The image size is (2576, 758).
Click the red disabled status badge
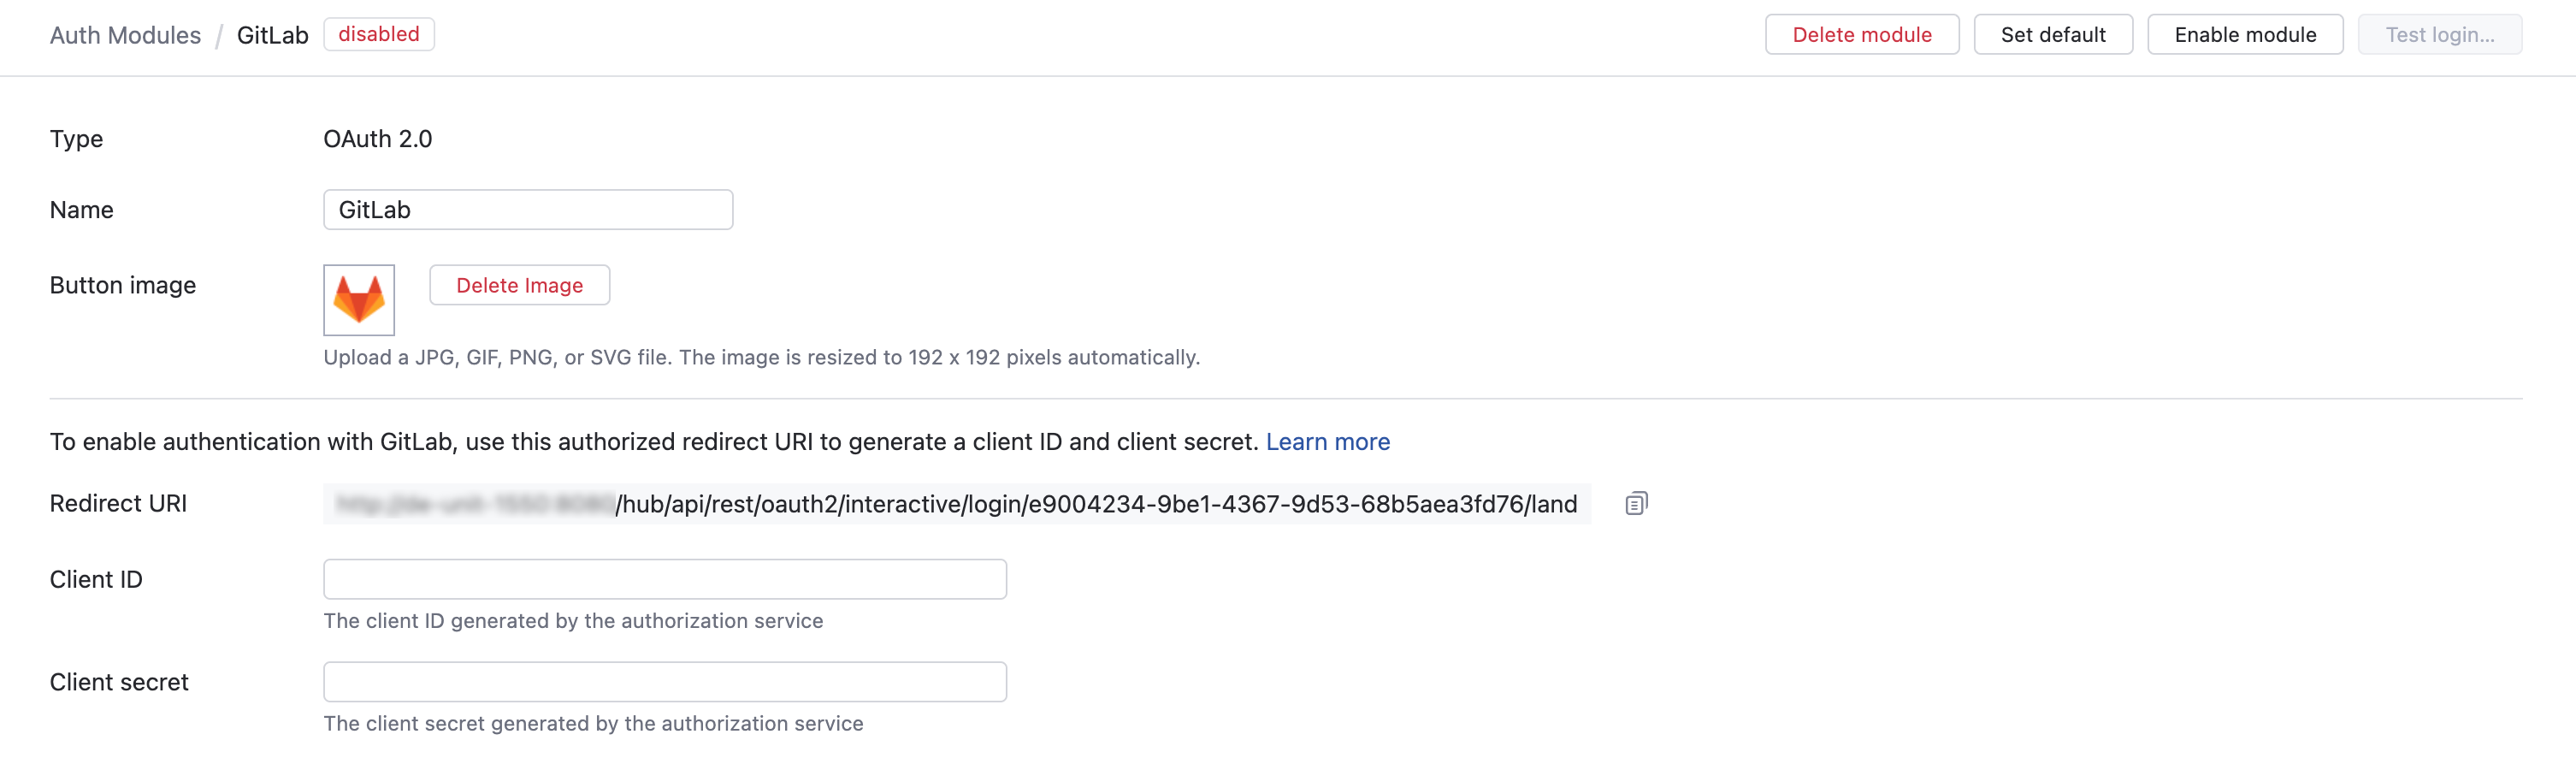point(378,34)
